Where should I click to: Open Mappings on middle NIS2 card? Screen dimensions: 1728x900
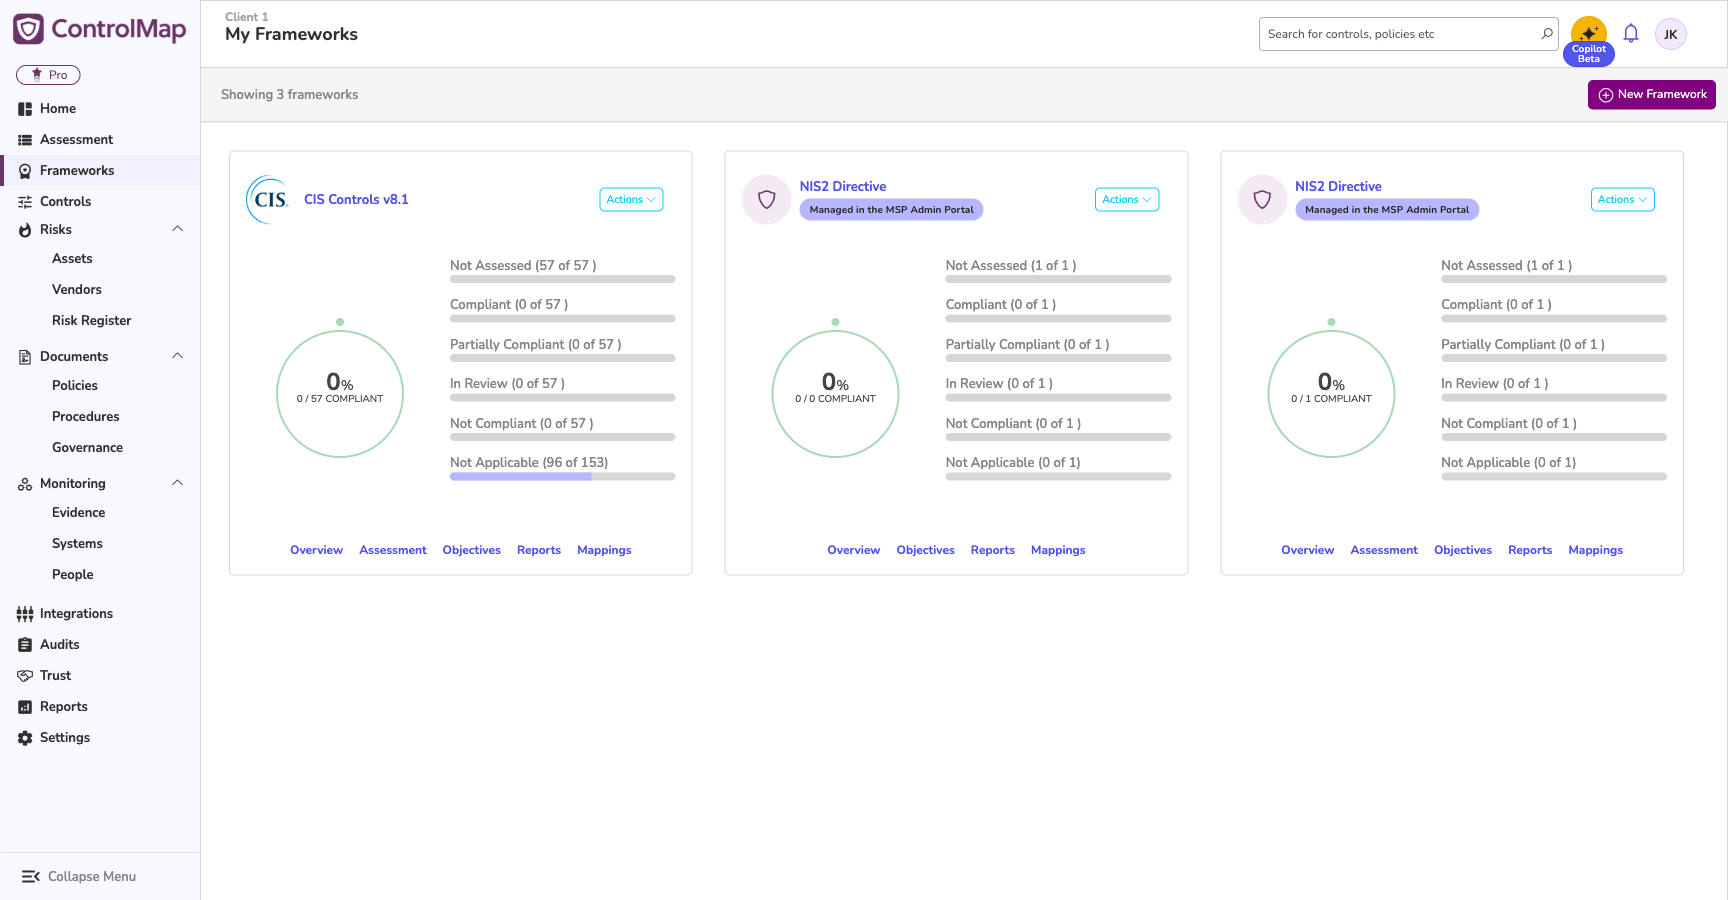point(1058,551)
